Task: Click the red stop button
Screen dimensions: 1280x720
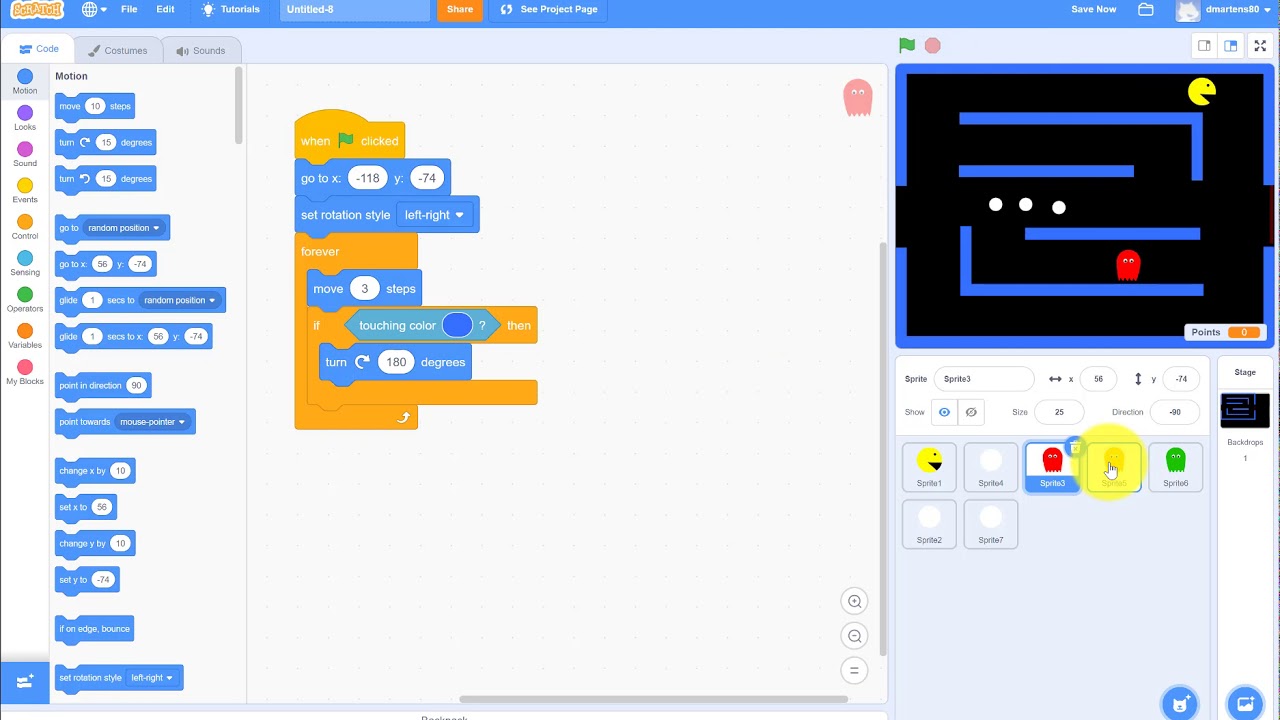Action: pos(932,45)
